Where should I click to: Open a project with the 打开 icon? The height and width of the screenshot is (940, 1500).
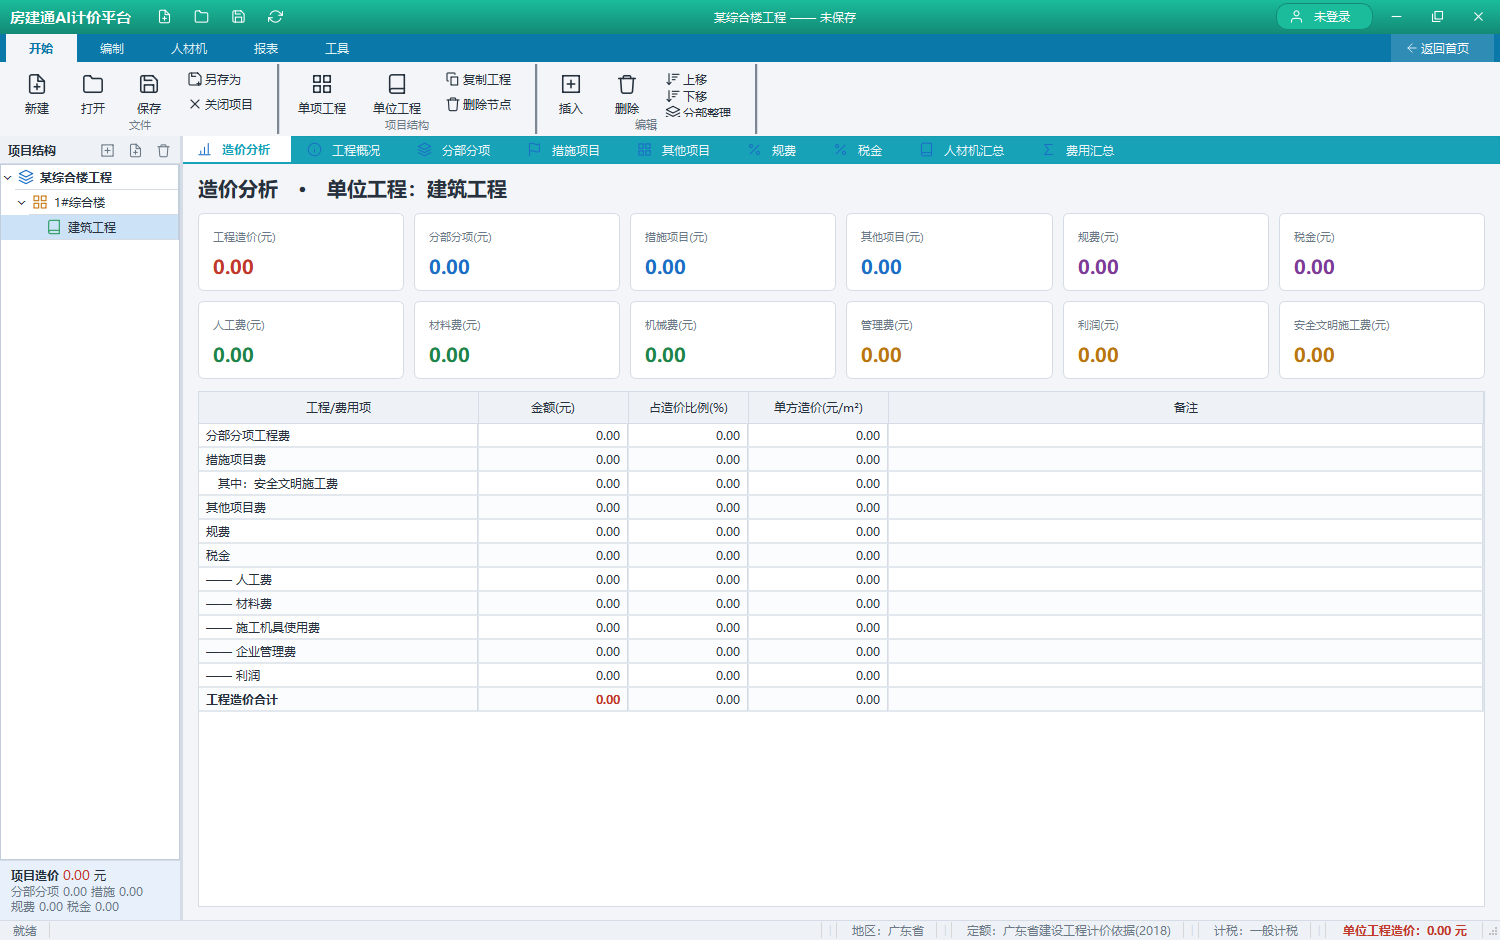[93, 85]
